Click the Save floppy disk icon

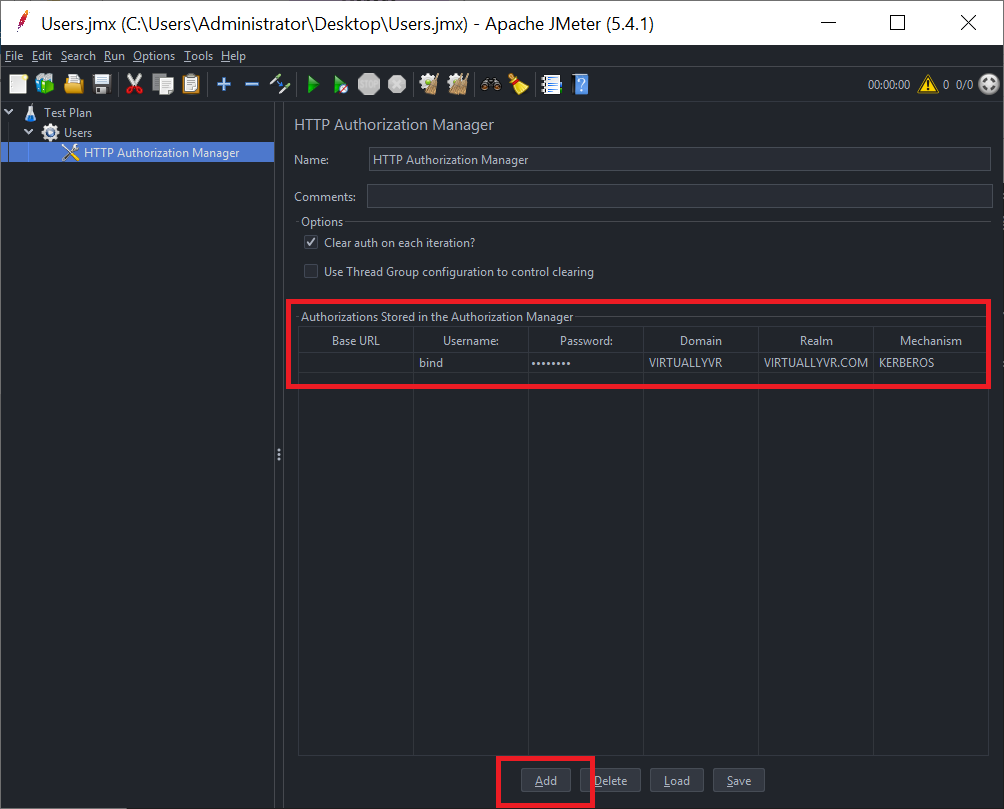tap(102, 84)
